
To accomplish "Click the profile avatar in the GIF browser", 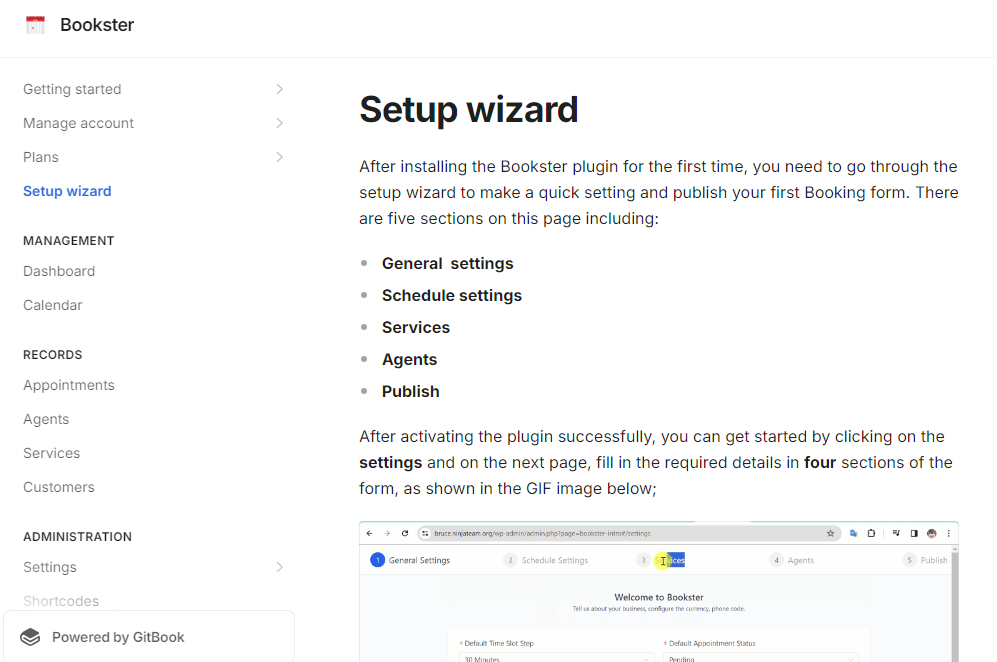I will (x=932, y=534).
